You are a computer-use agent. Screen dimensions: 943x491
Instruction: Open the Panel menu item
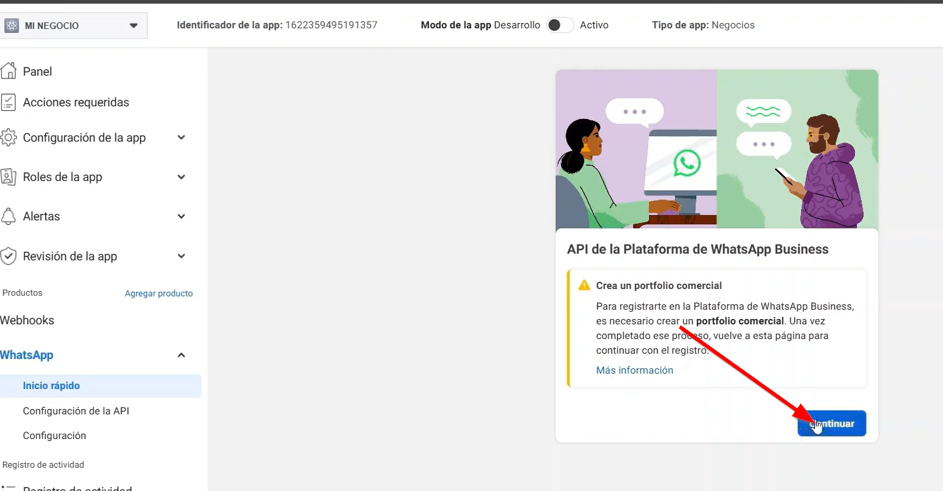(x=37, y=72)
